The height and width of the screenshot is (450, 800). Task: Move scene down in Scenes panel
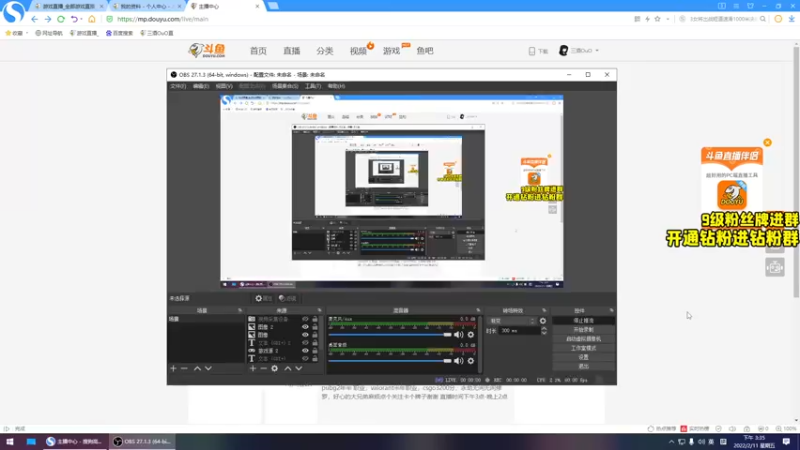[208, 368]
